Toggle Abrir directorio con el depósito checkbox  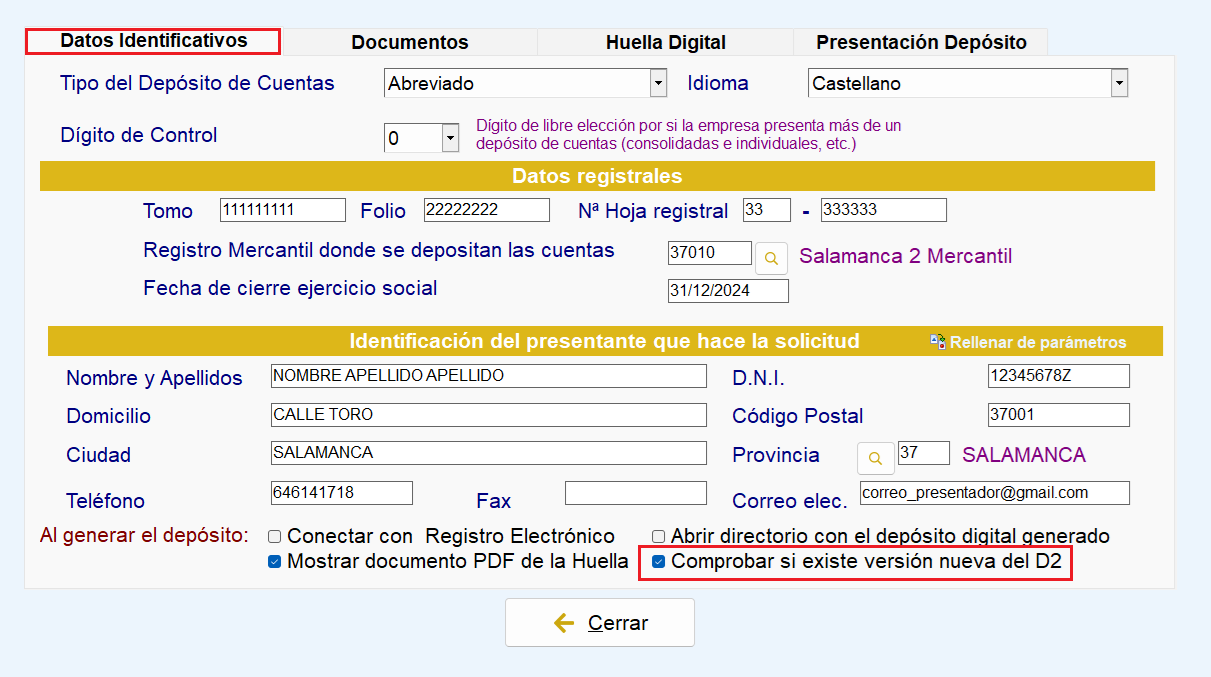(658, 537)
